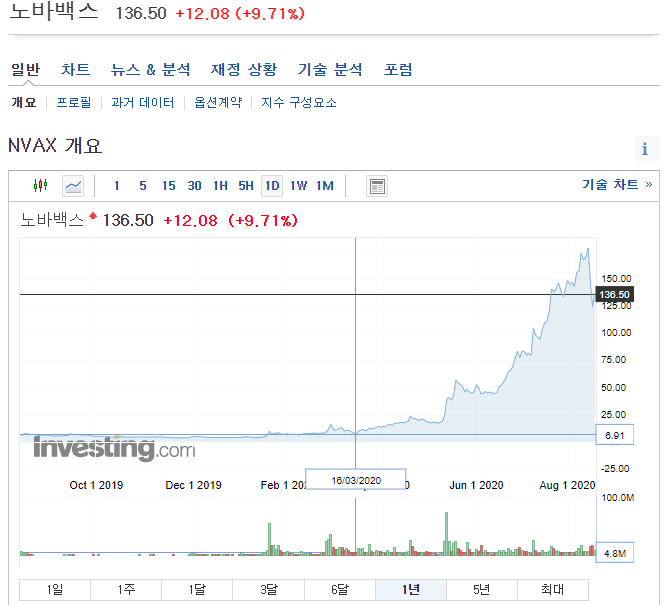Open 지수 구성요소 link

pyautogui.click(x=299, y=102)
